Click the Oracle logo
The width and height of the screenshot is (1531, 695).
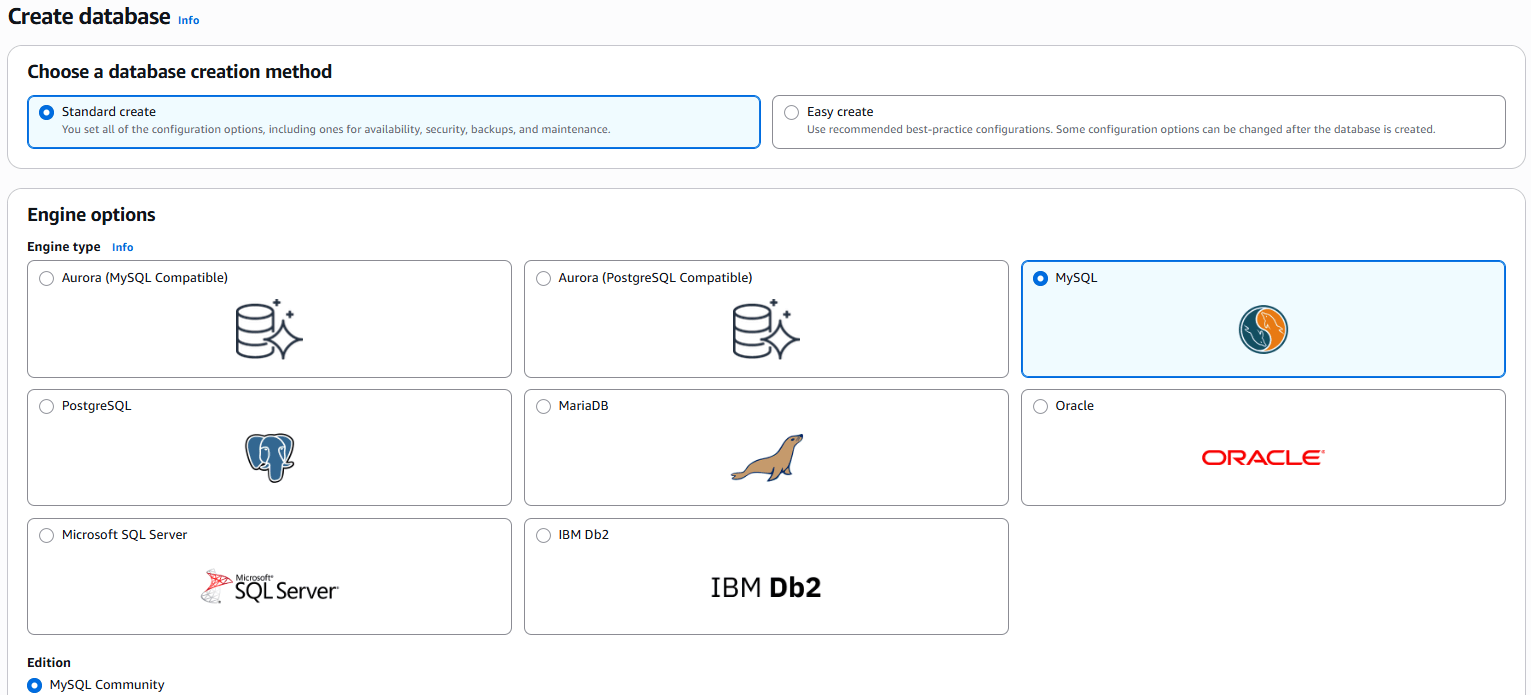click(1262, 457)
